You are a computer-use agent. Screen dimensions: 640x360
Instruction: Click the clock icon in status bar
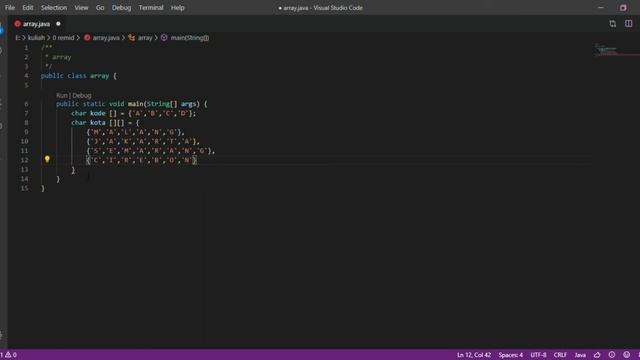pos(612,355)
